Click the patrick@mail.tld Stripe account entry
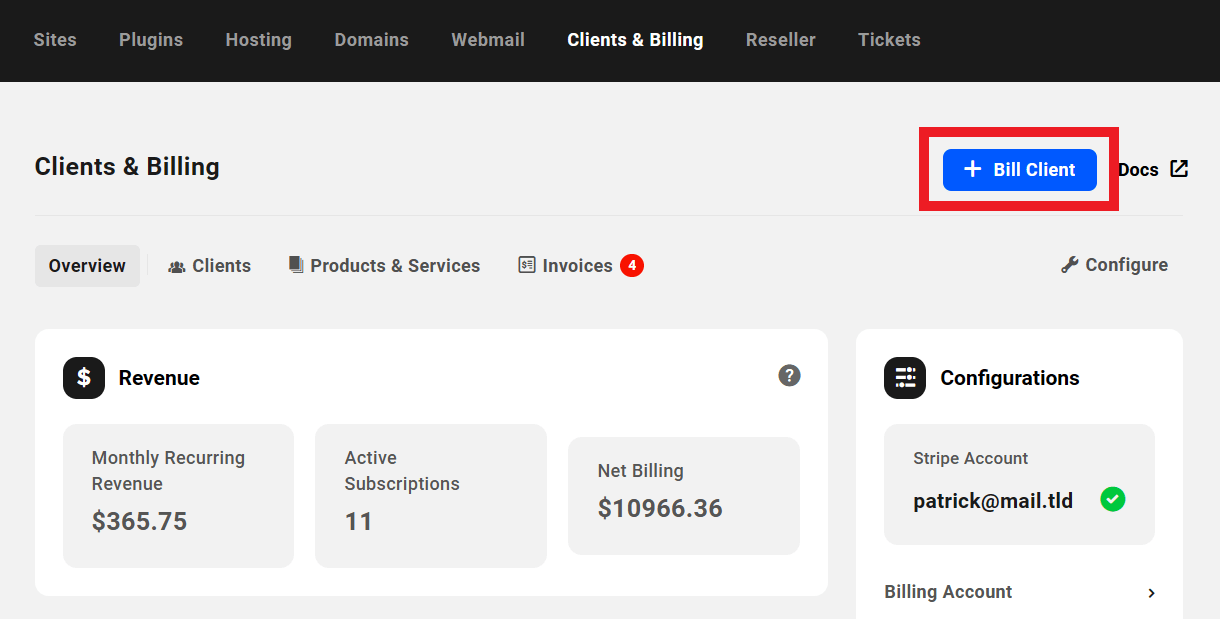Viewport: 1220px width, 619px height. point(993,500)
